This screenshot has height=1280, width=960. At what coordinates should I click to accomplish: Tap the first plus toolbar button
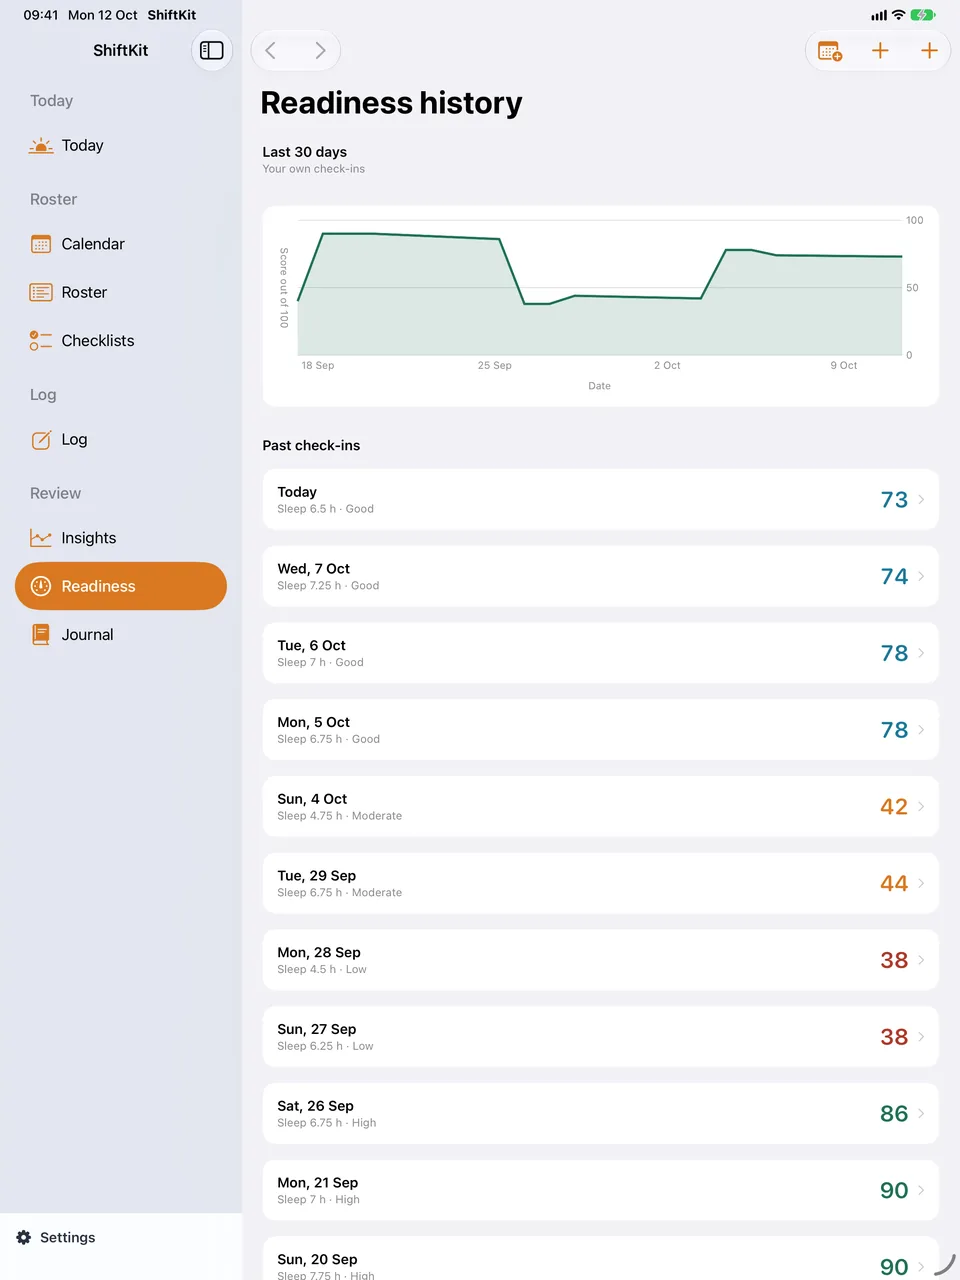click(x=880, y=50)
